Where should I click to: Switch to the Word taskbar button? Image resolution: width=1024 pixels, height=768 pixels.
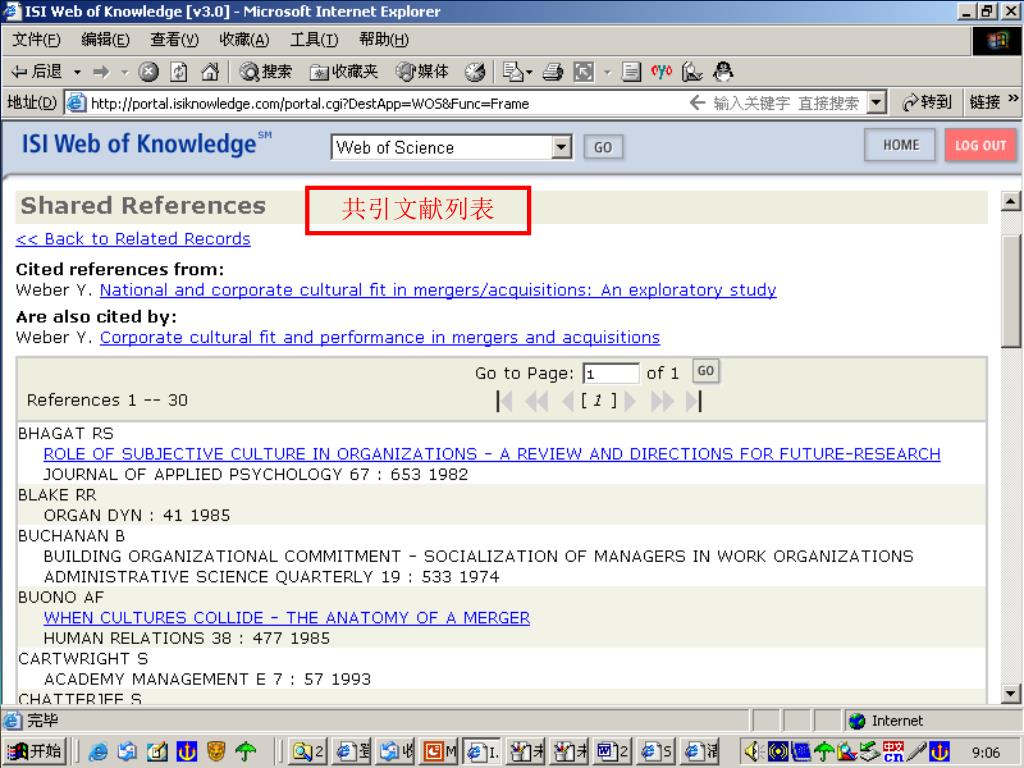(613, 752)
